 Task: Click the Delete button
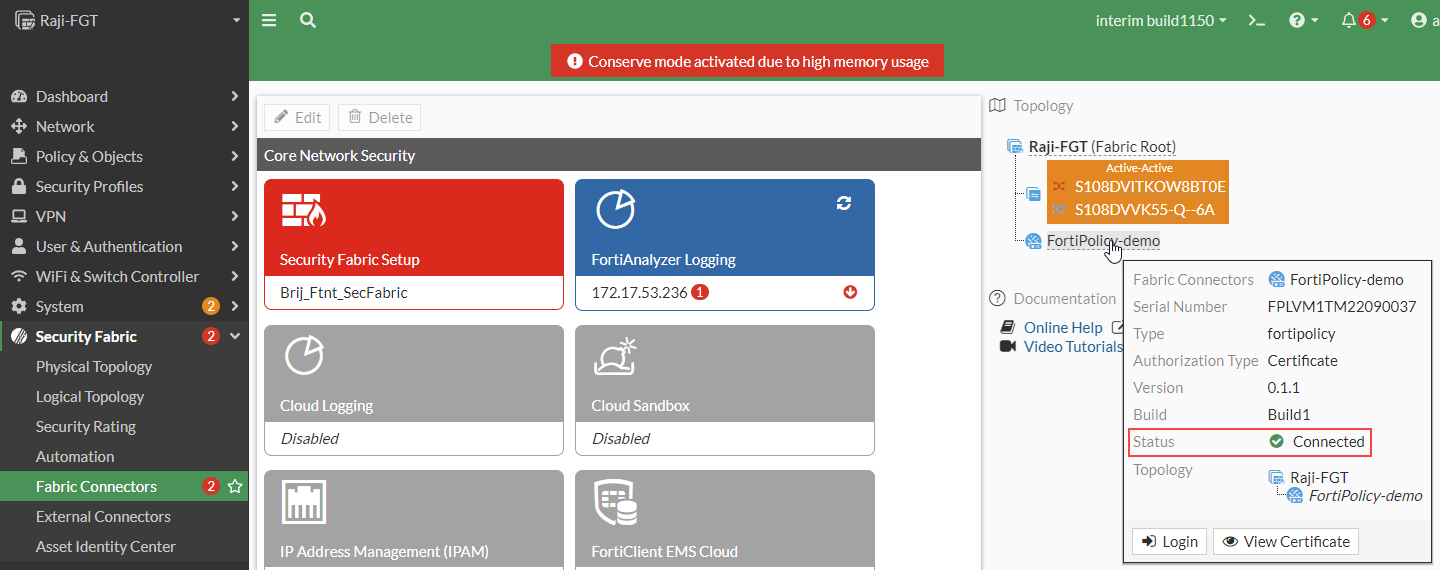379,117
